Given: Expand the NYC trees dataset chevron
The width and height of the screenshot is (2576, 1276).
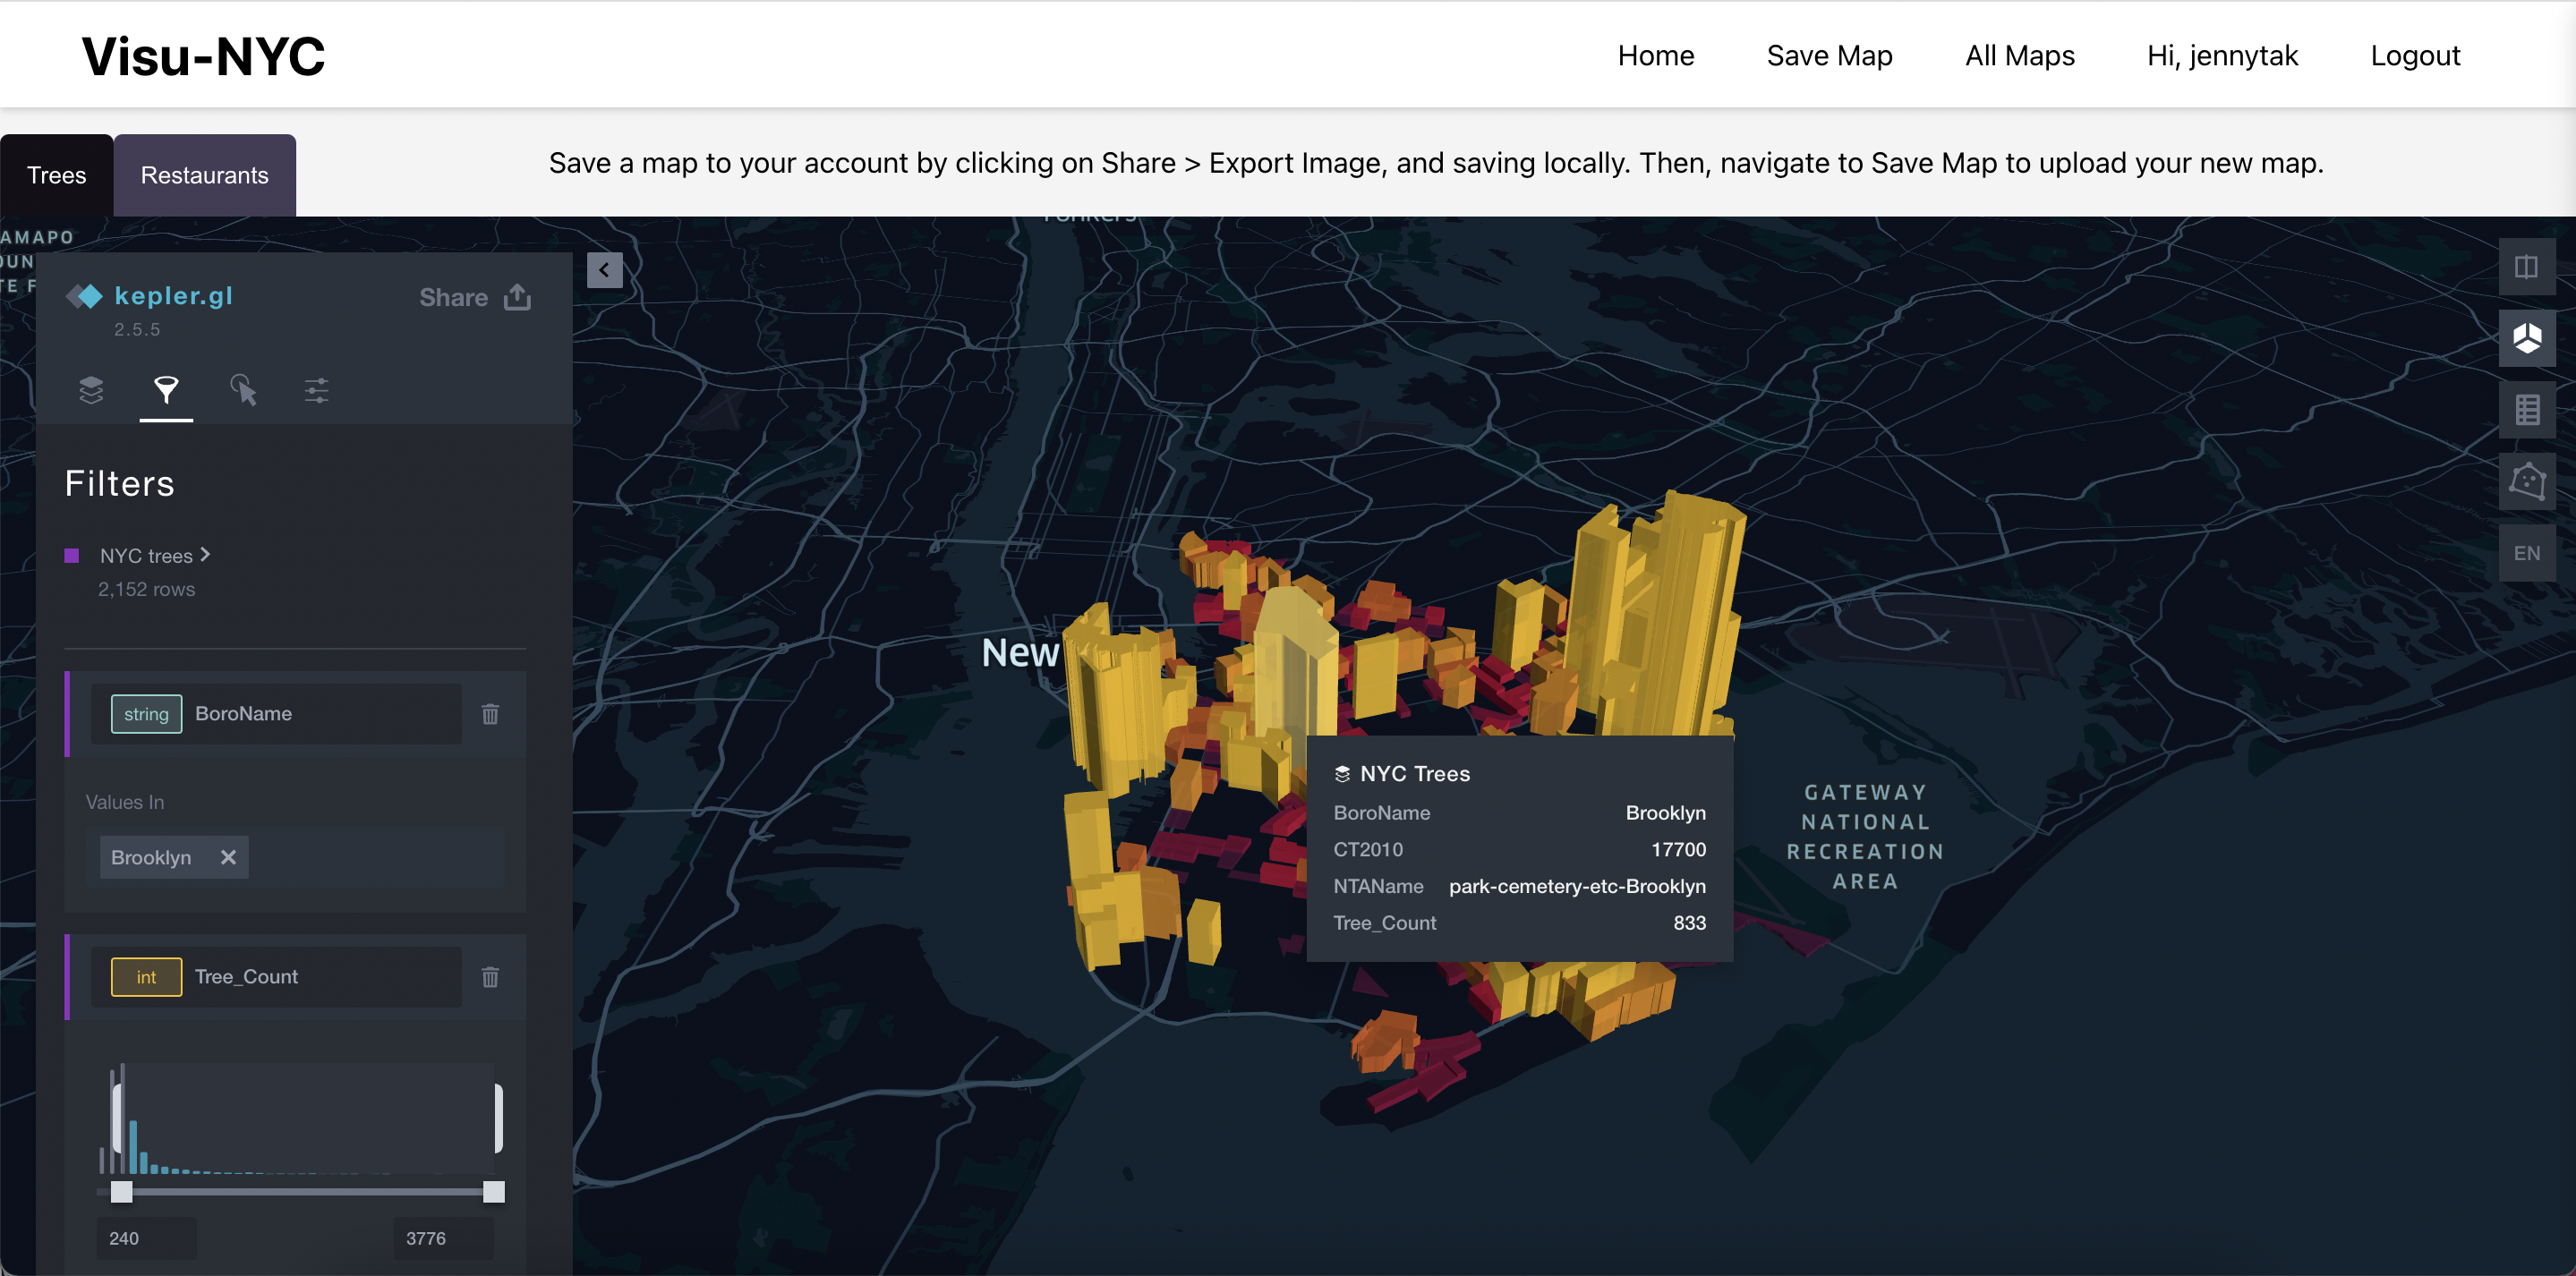Looking at the screenshot, I should 205,554.
